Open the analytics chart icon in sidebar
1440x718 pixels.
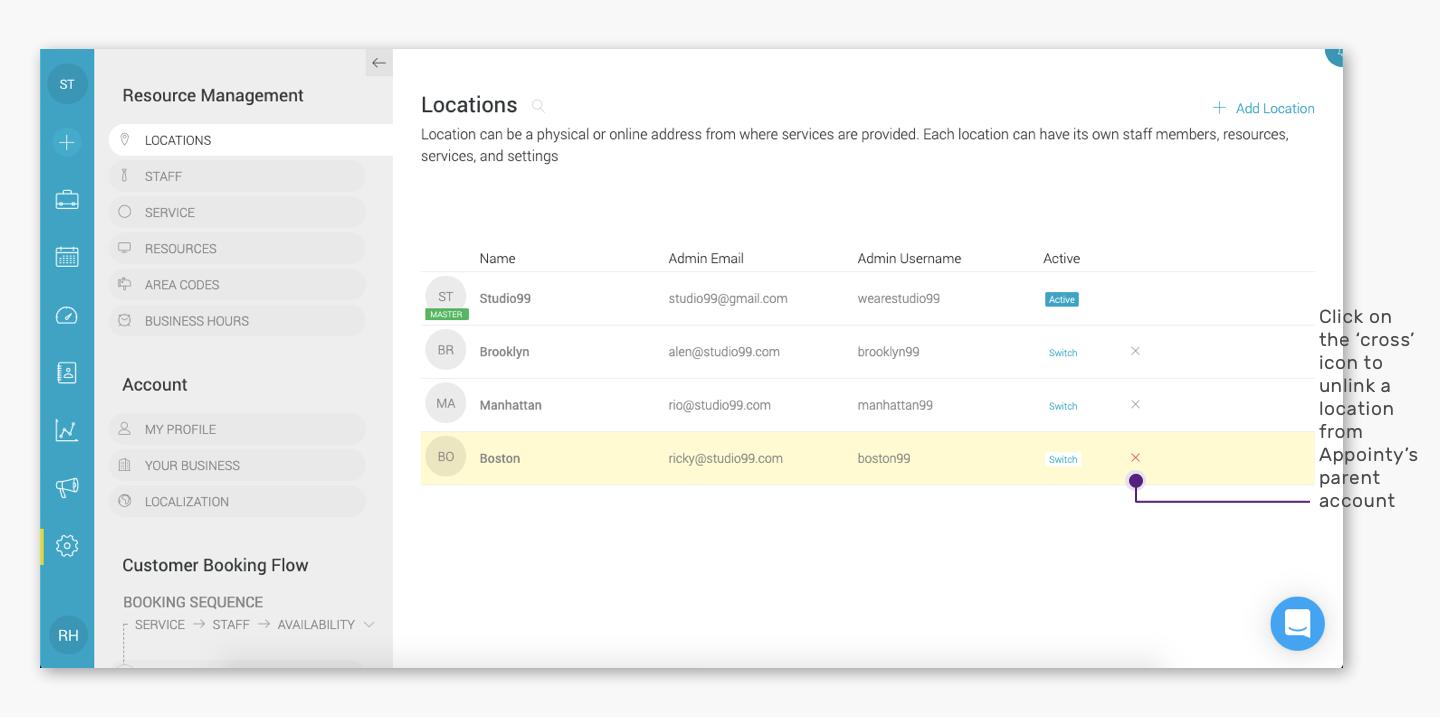[67, 430]
